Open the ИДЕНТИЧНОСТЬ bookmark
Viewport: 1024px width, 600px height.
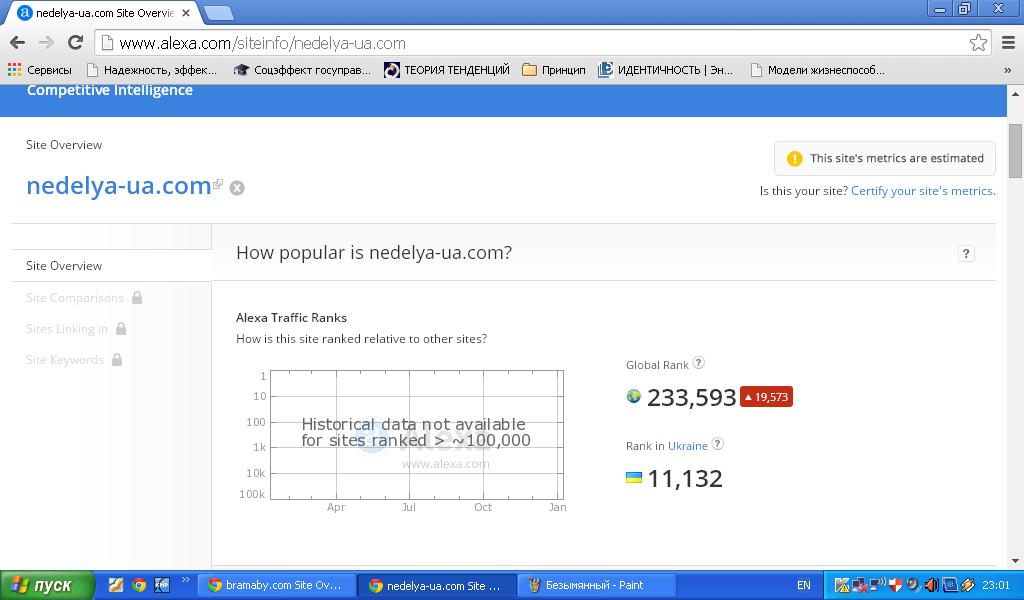point(665,70)
